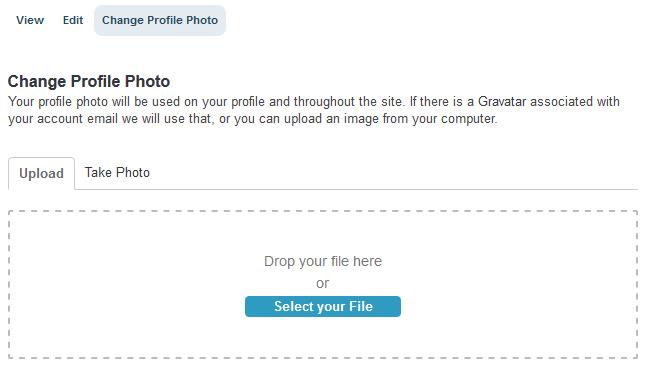Click the 'Drop your file here' text
Viewport: 650px width, 365px height.
[x=323, y=261]
